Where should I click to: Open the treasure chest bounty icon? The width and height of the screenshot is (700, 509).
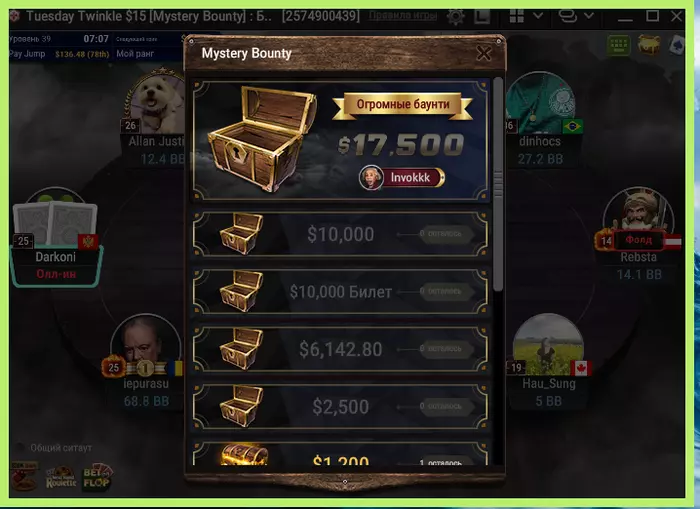click(x=649, y=45)
